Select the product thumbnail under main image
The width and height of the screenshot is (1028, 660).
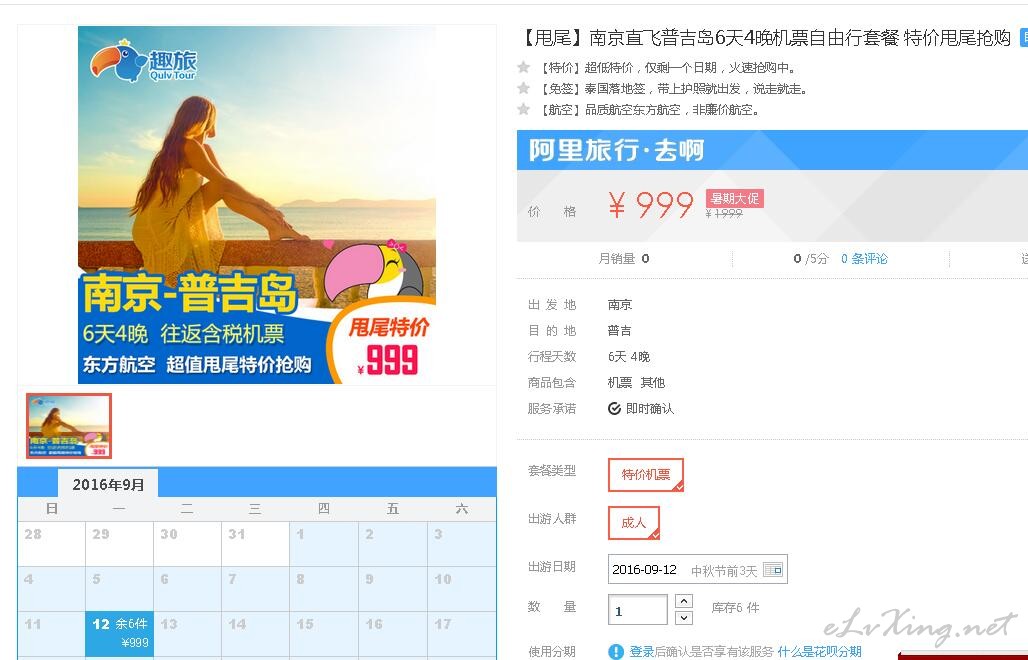click(69, 426)
